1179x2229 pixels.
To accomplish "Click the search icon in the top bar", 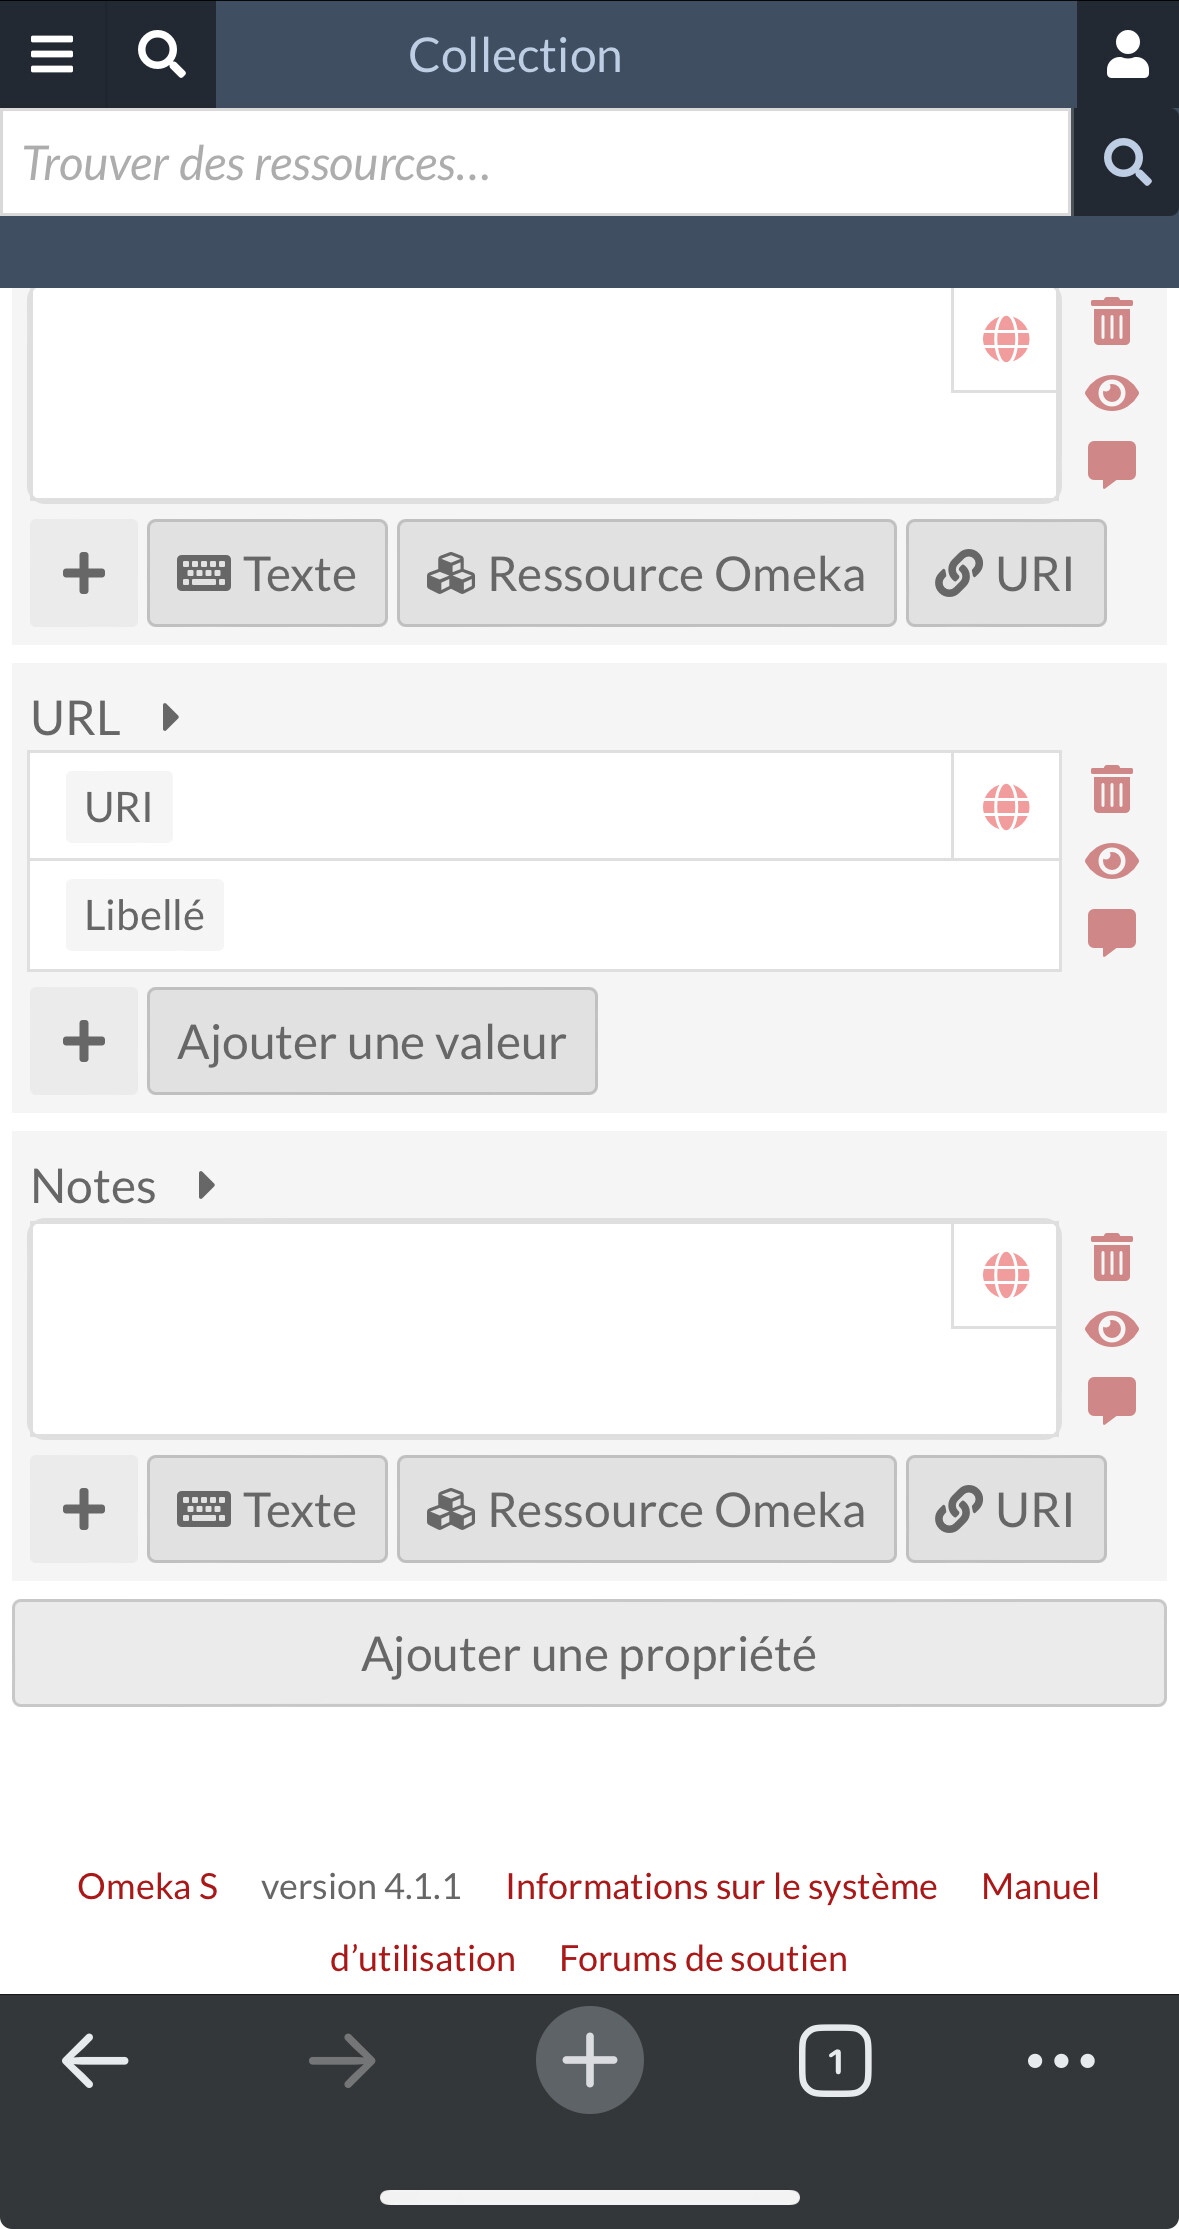I will (x=160, y=54).
